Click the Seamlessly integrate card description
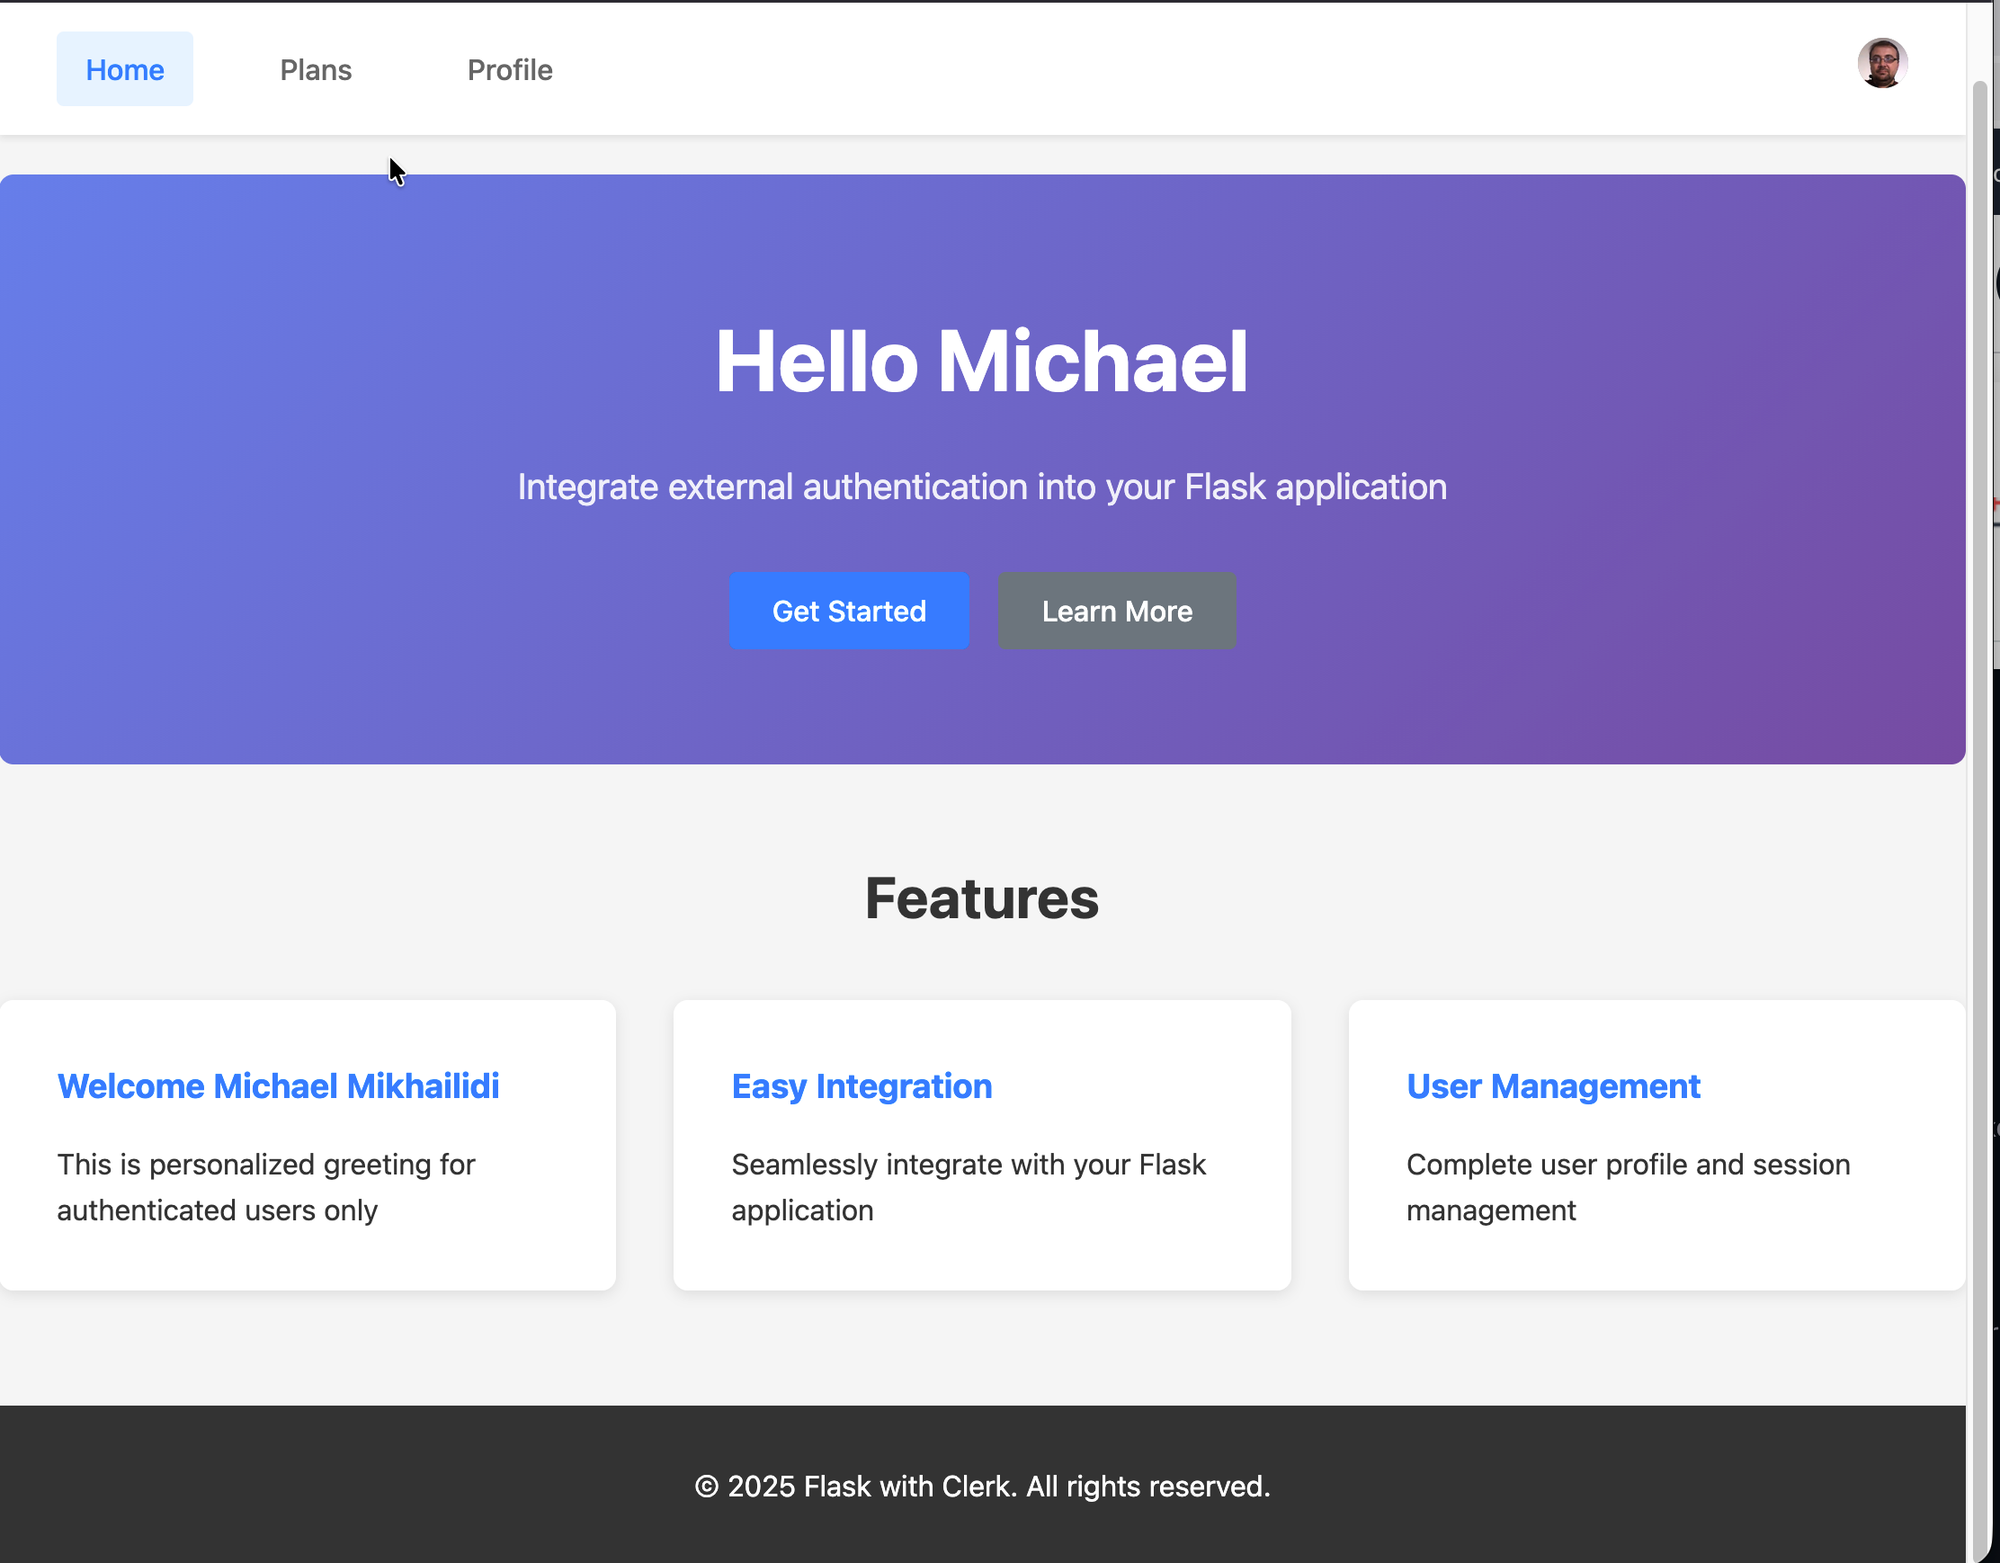 coord(968,1187)
